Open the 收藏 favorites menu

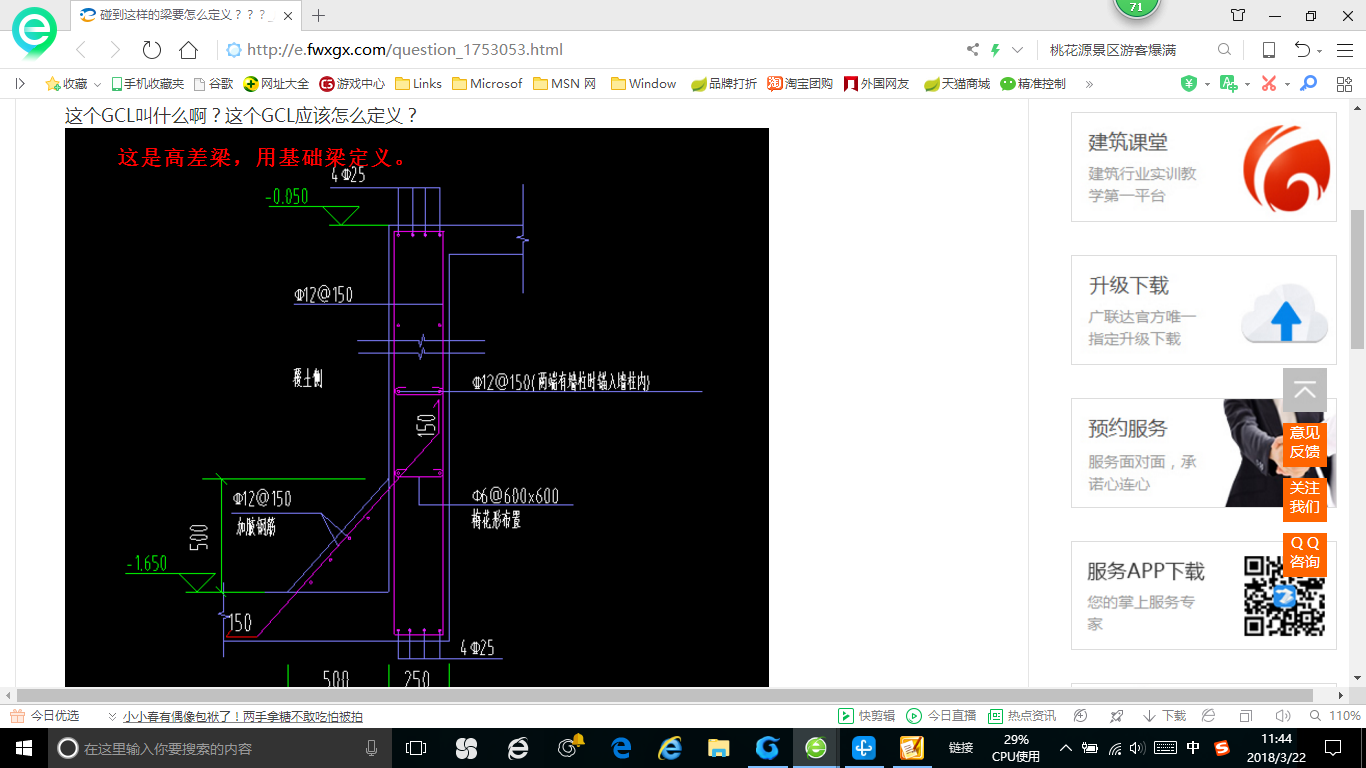[x=67, y=84]
